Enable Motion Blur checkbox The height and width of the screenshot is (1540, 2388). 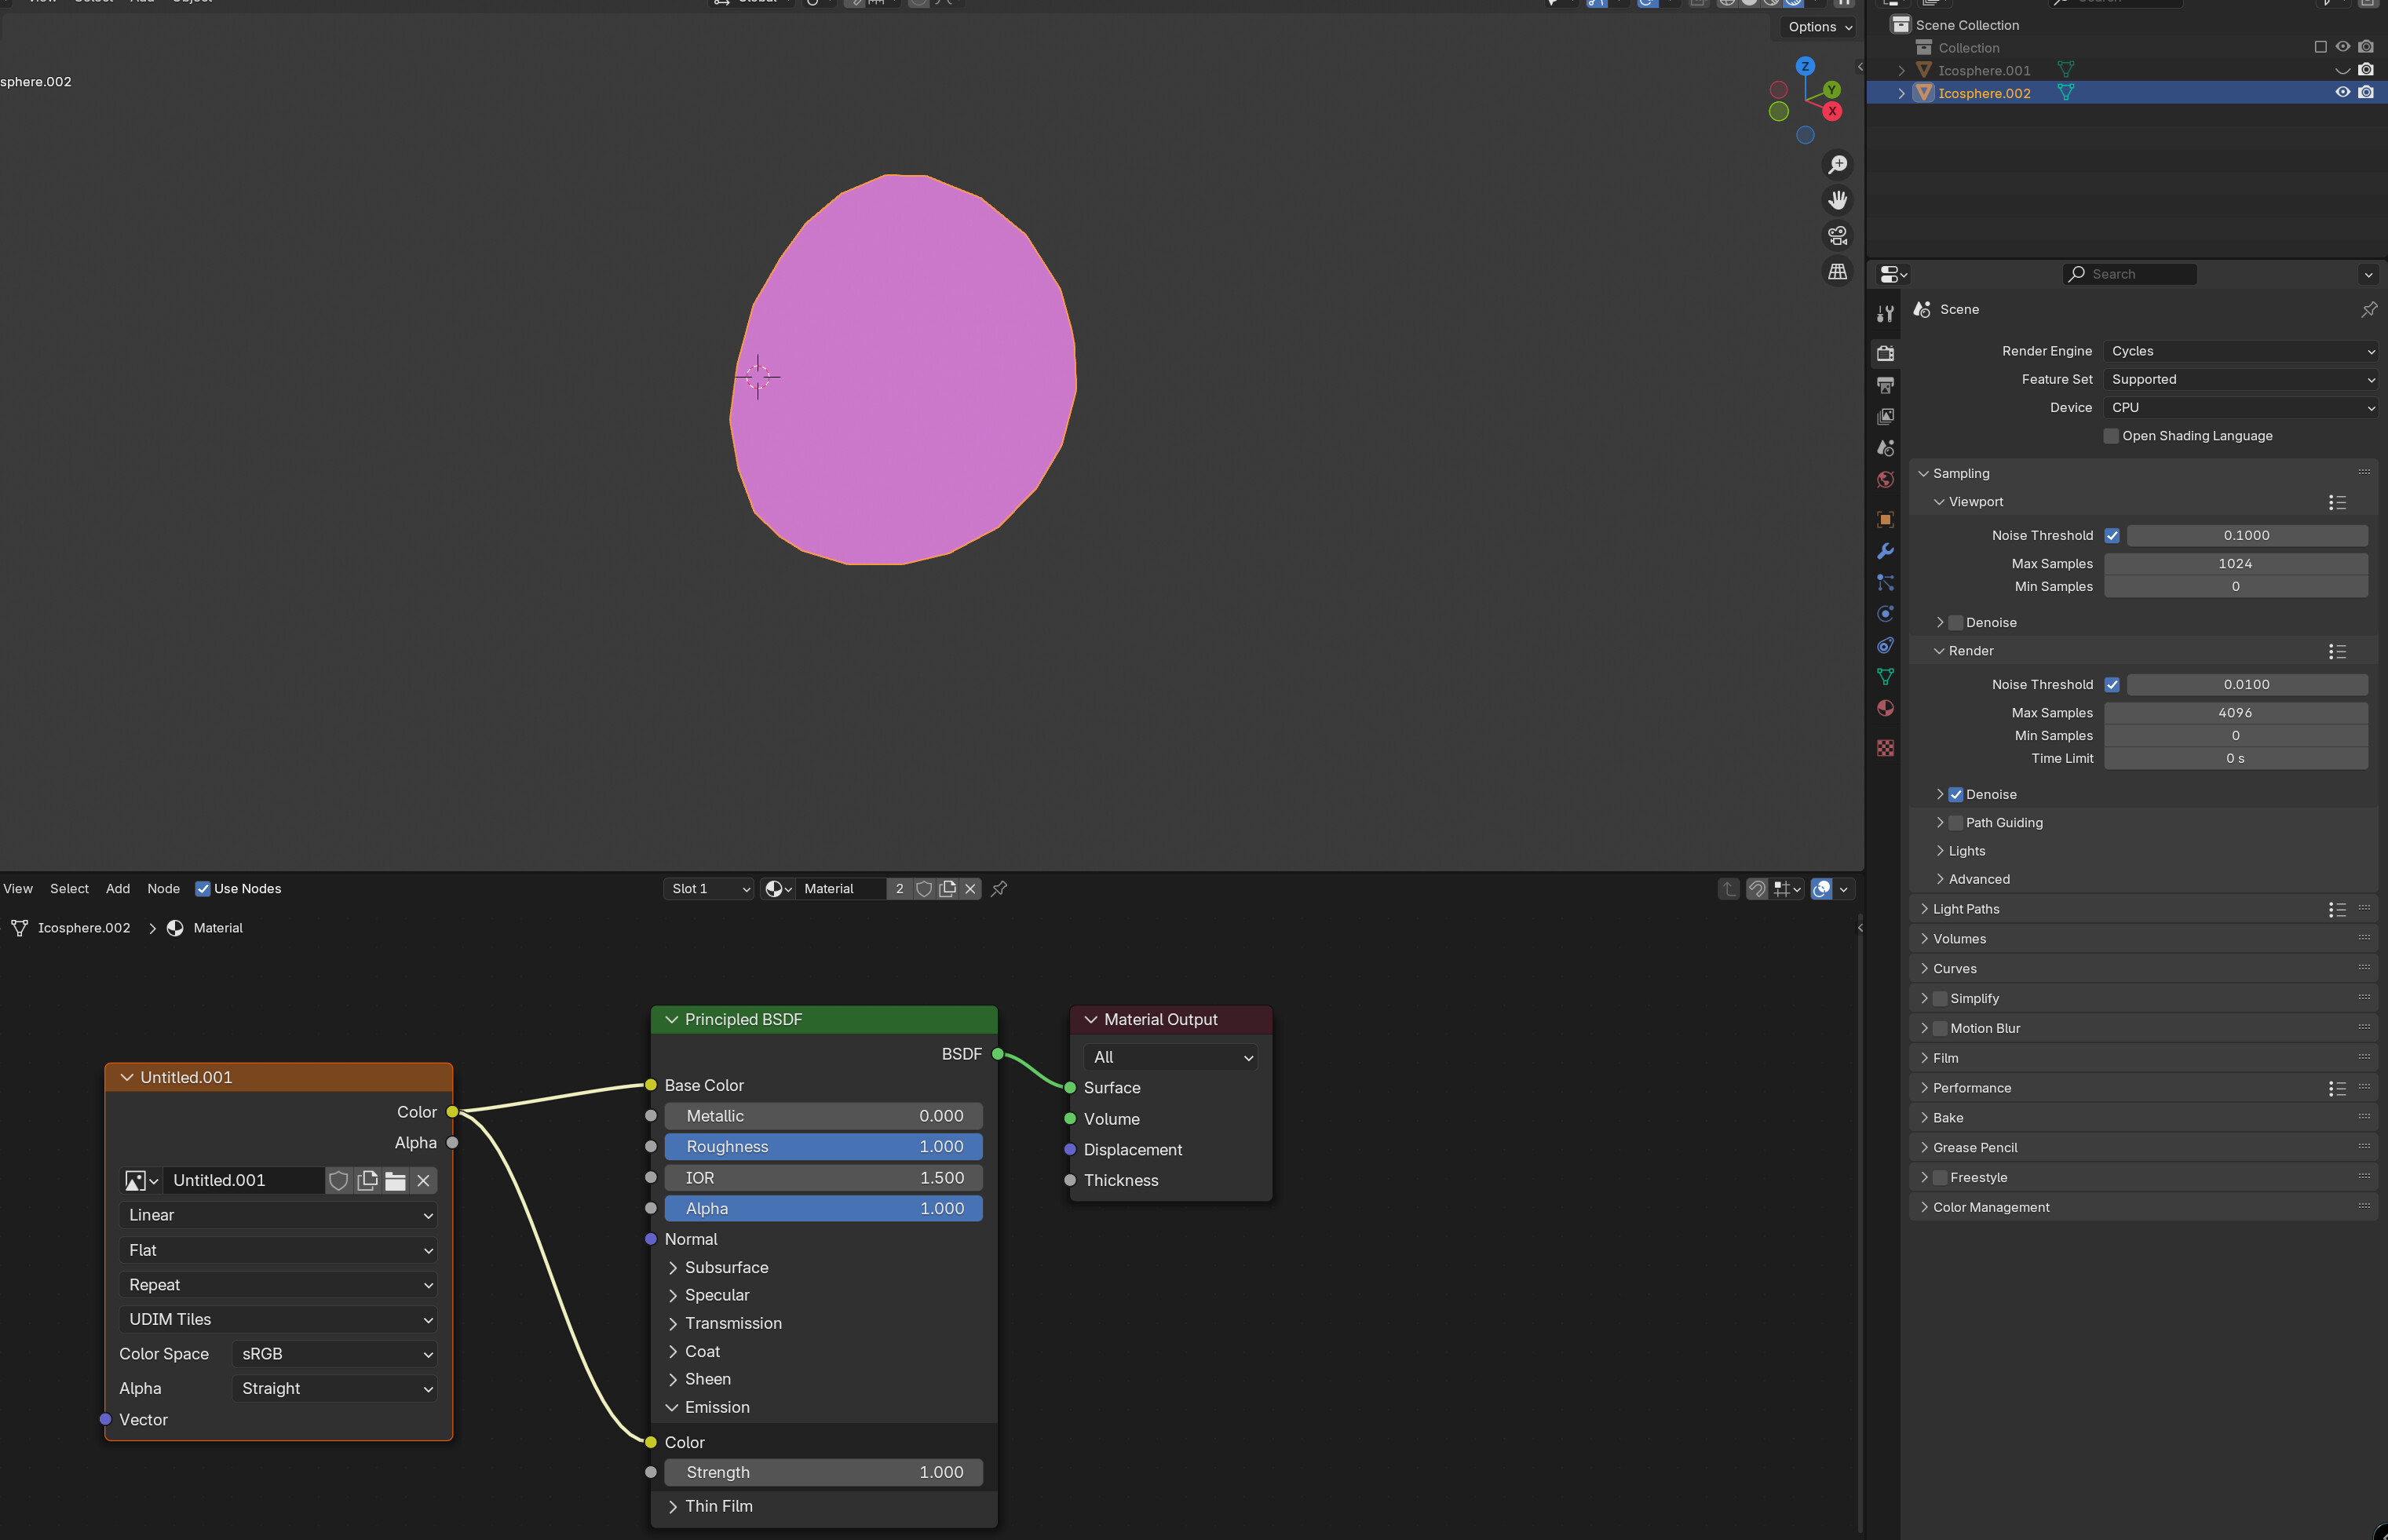[1940, 1029]
